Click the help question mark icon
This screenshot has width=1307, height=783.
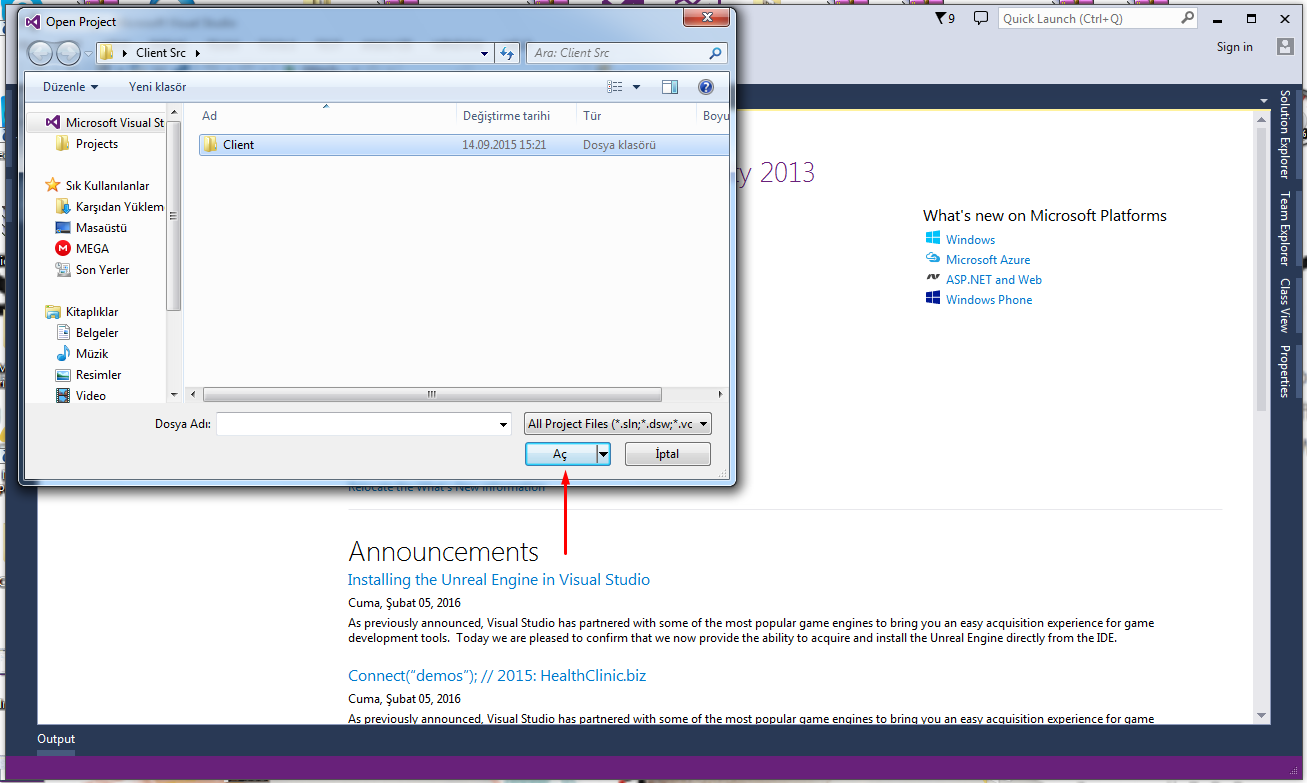[x=706, y=87]
